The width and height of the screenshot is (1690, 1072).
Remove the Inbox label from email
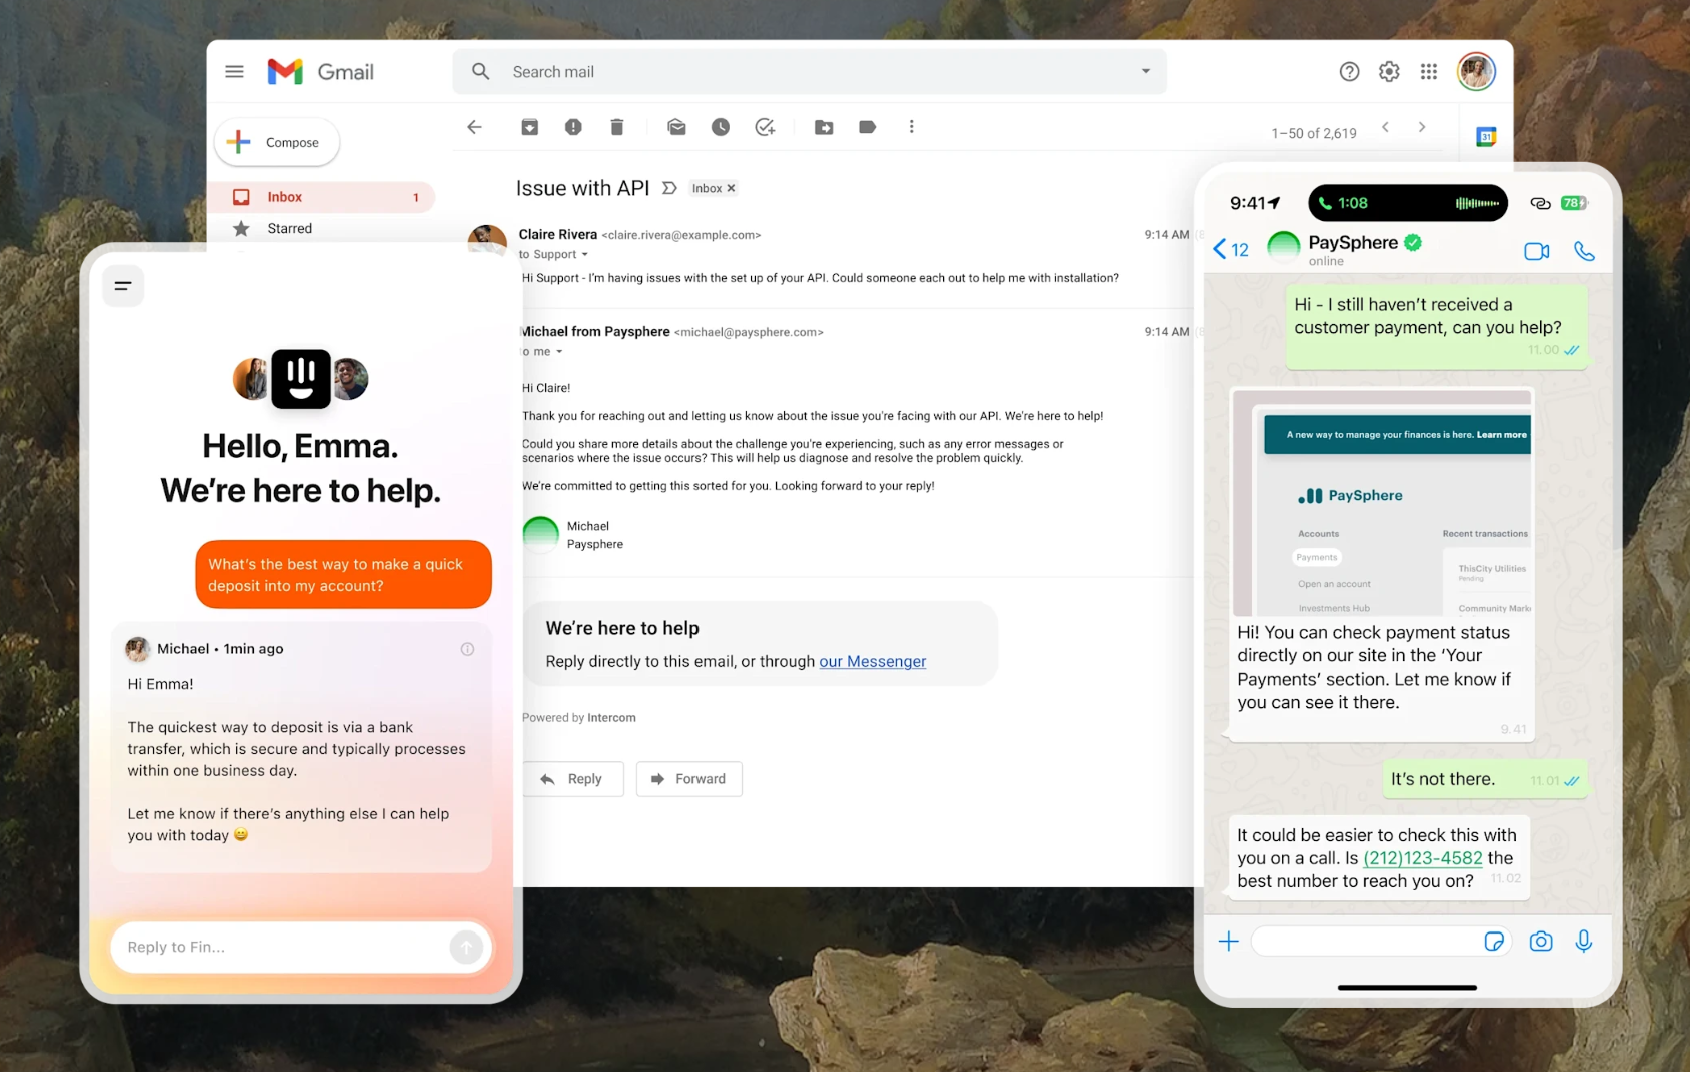[x=731, y=188]
